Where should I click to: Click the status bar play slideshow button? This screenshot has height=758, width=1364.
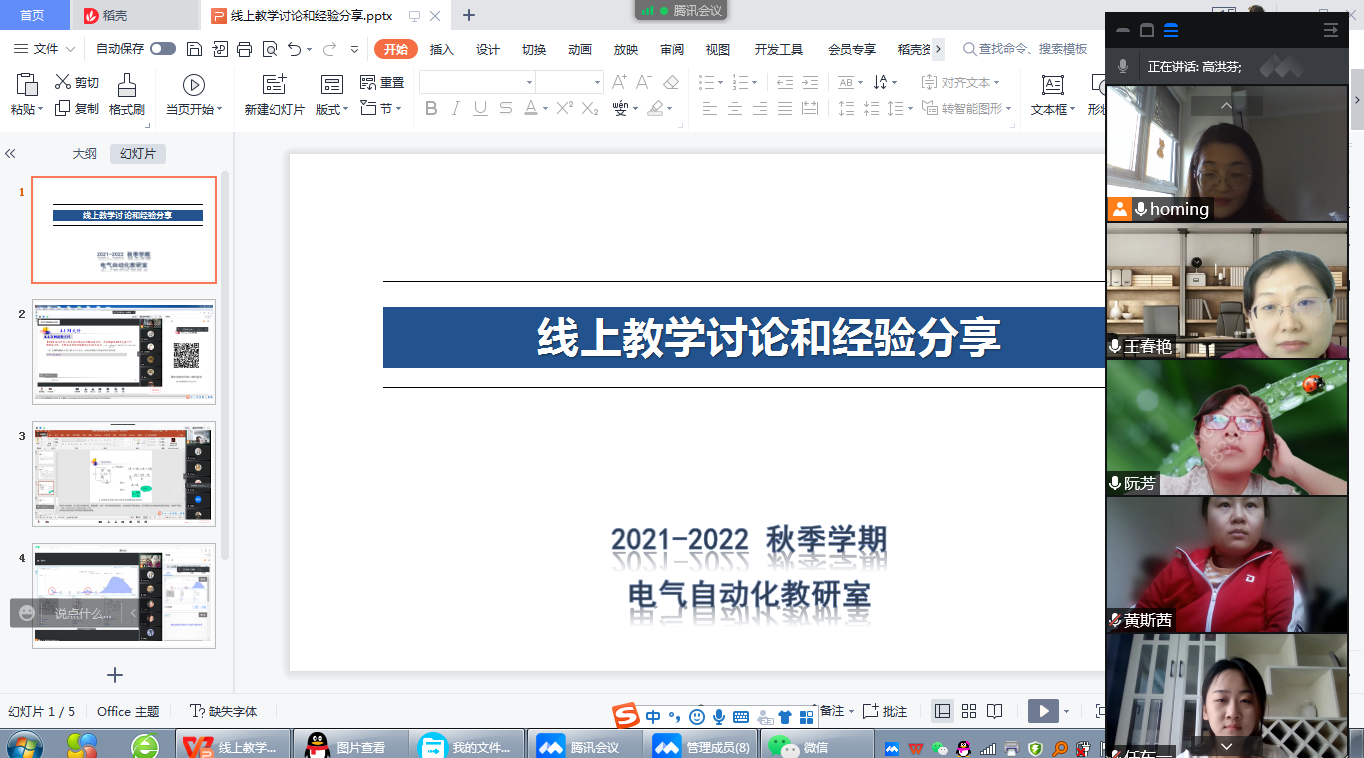click(x=1043, y=711)
